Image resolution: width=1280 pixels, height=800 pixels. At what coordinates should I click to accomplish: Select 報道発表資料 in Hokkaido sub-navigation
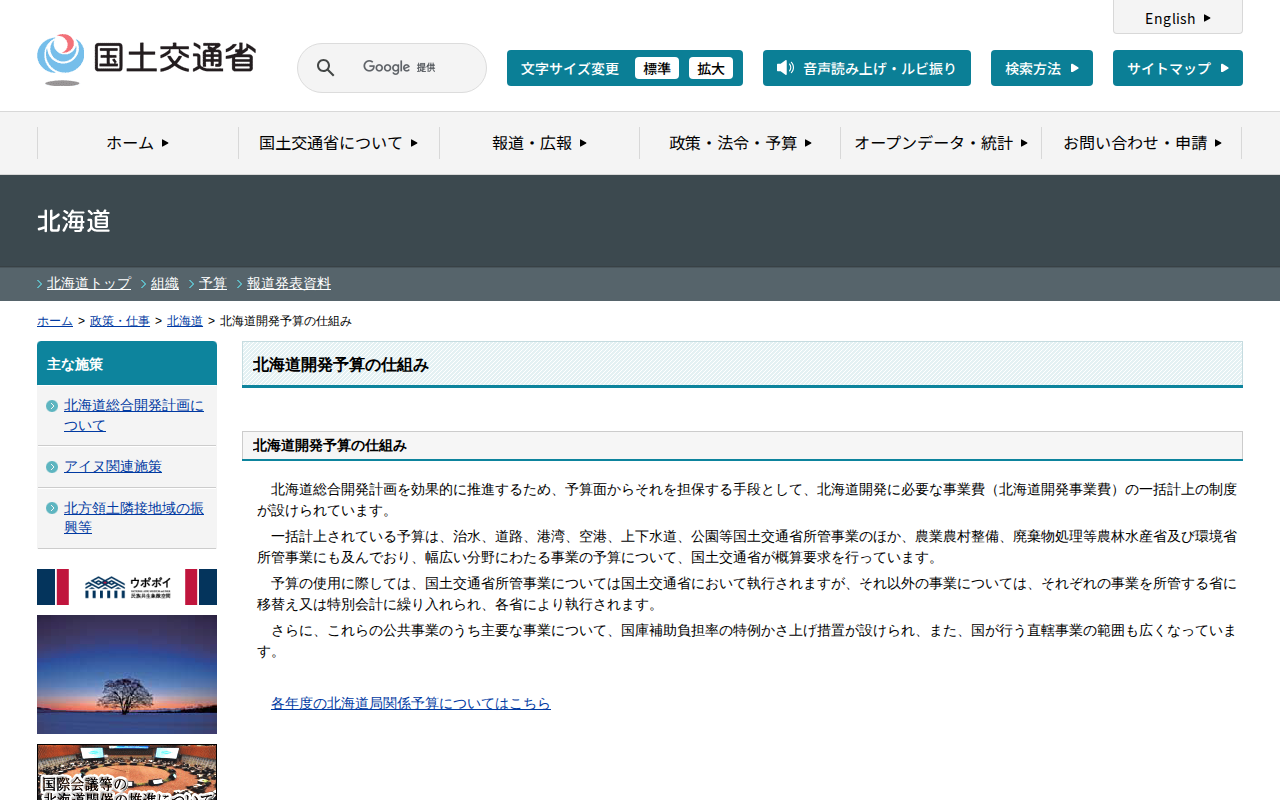tap(288, 284)
